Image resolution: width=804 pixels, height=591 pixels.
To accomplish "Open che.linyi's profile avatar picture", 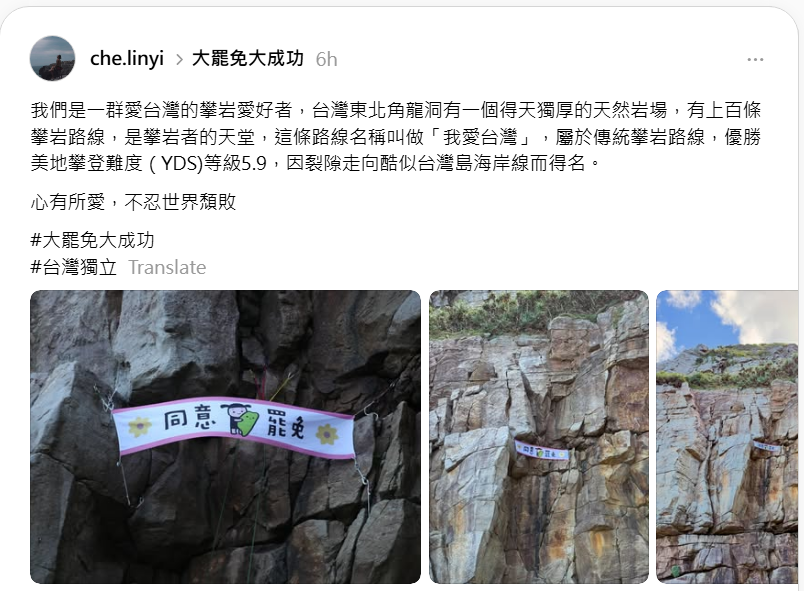I will (52, 58).
